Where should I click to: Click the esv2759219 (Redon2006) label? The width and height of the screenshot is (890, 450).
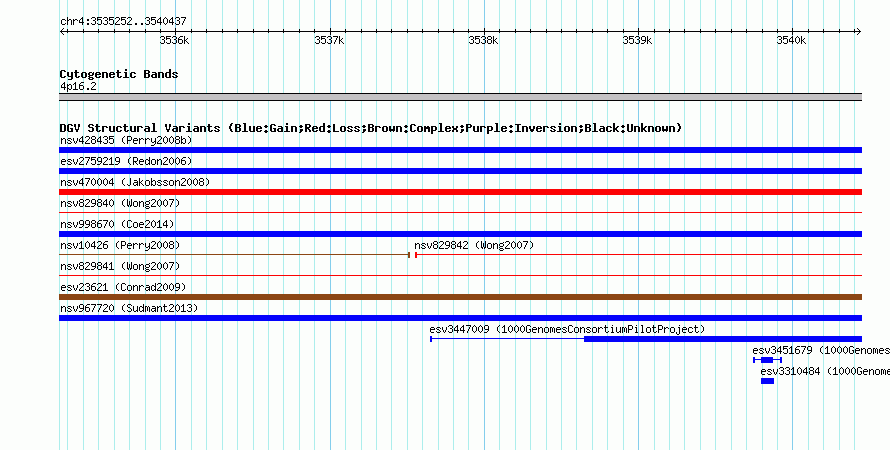tap(126, 161)
